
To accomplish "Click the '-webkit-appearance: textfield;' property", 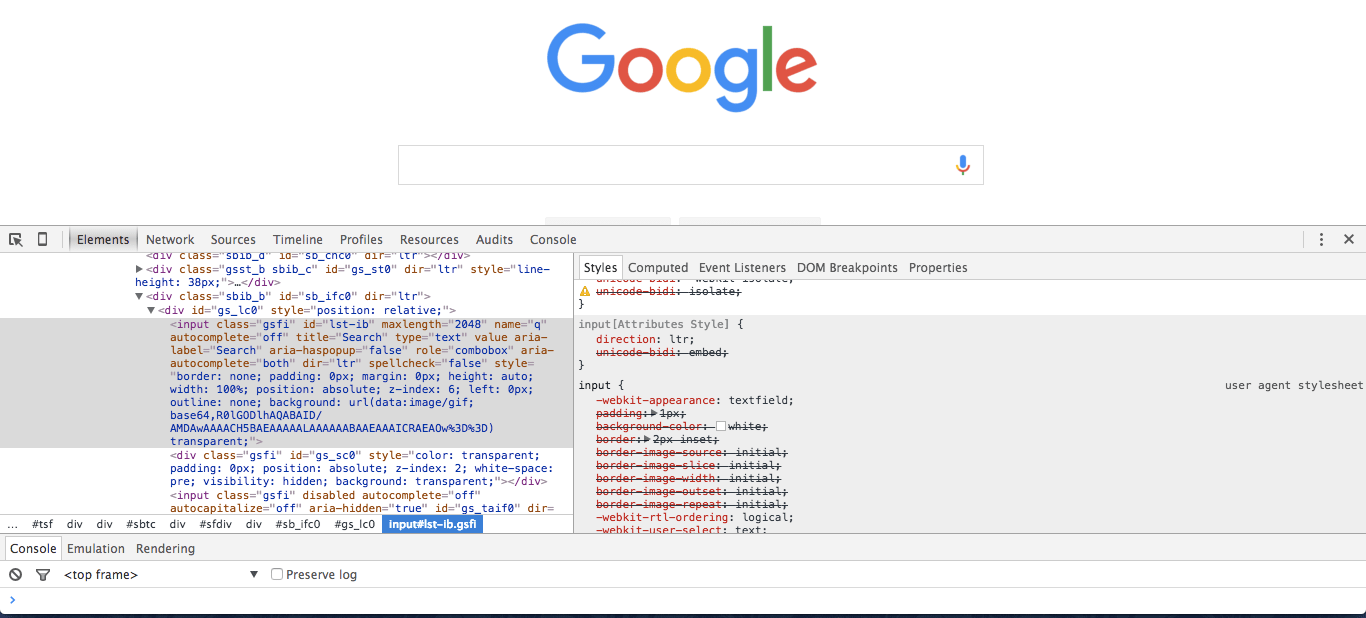I will pyautogui.click(x=695, y=400).
